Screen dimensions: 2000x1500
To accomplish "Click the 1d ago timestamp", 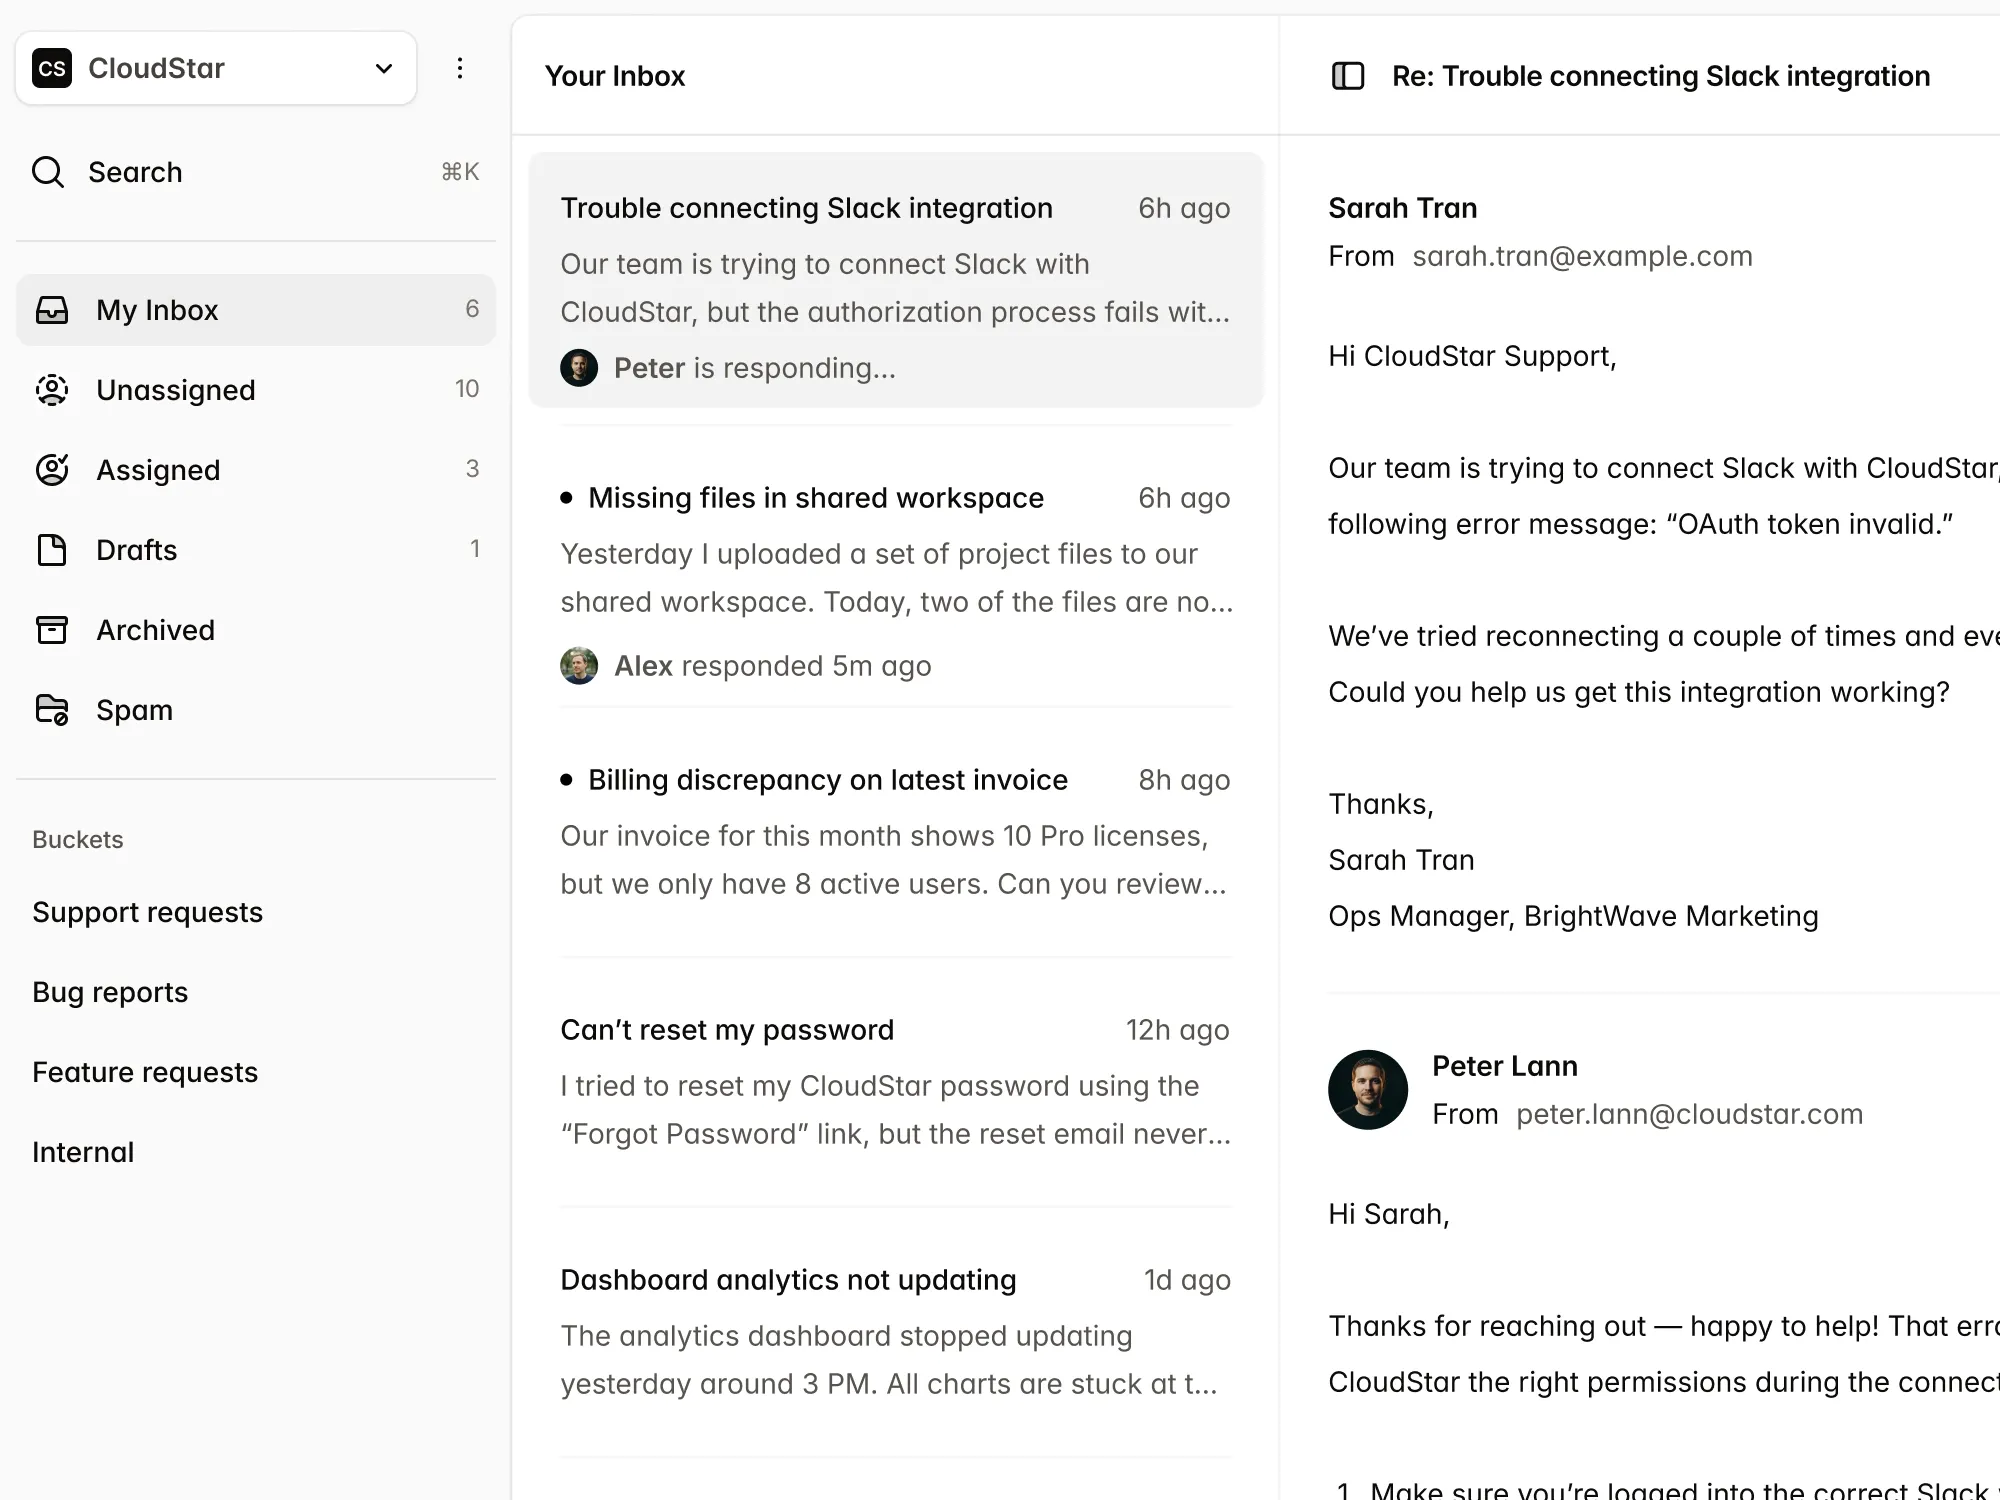I will tap(1187, 1280).
